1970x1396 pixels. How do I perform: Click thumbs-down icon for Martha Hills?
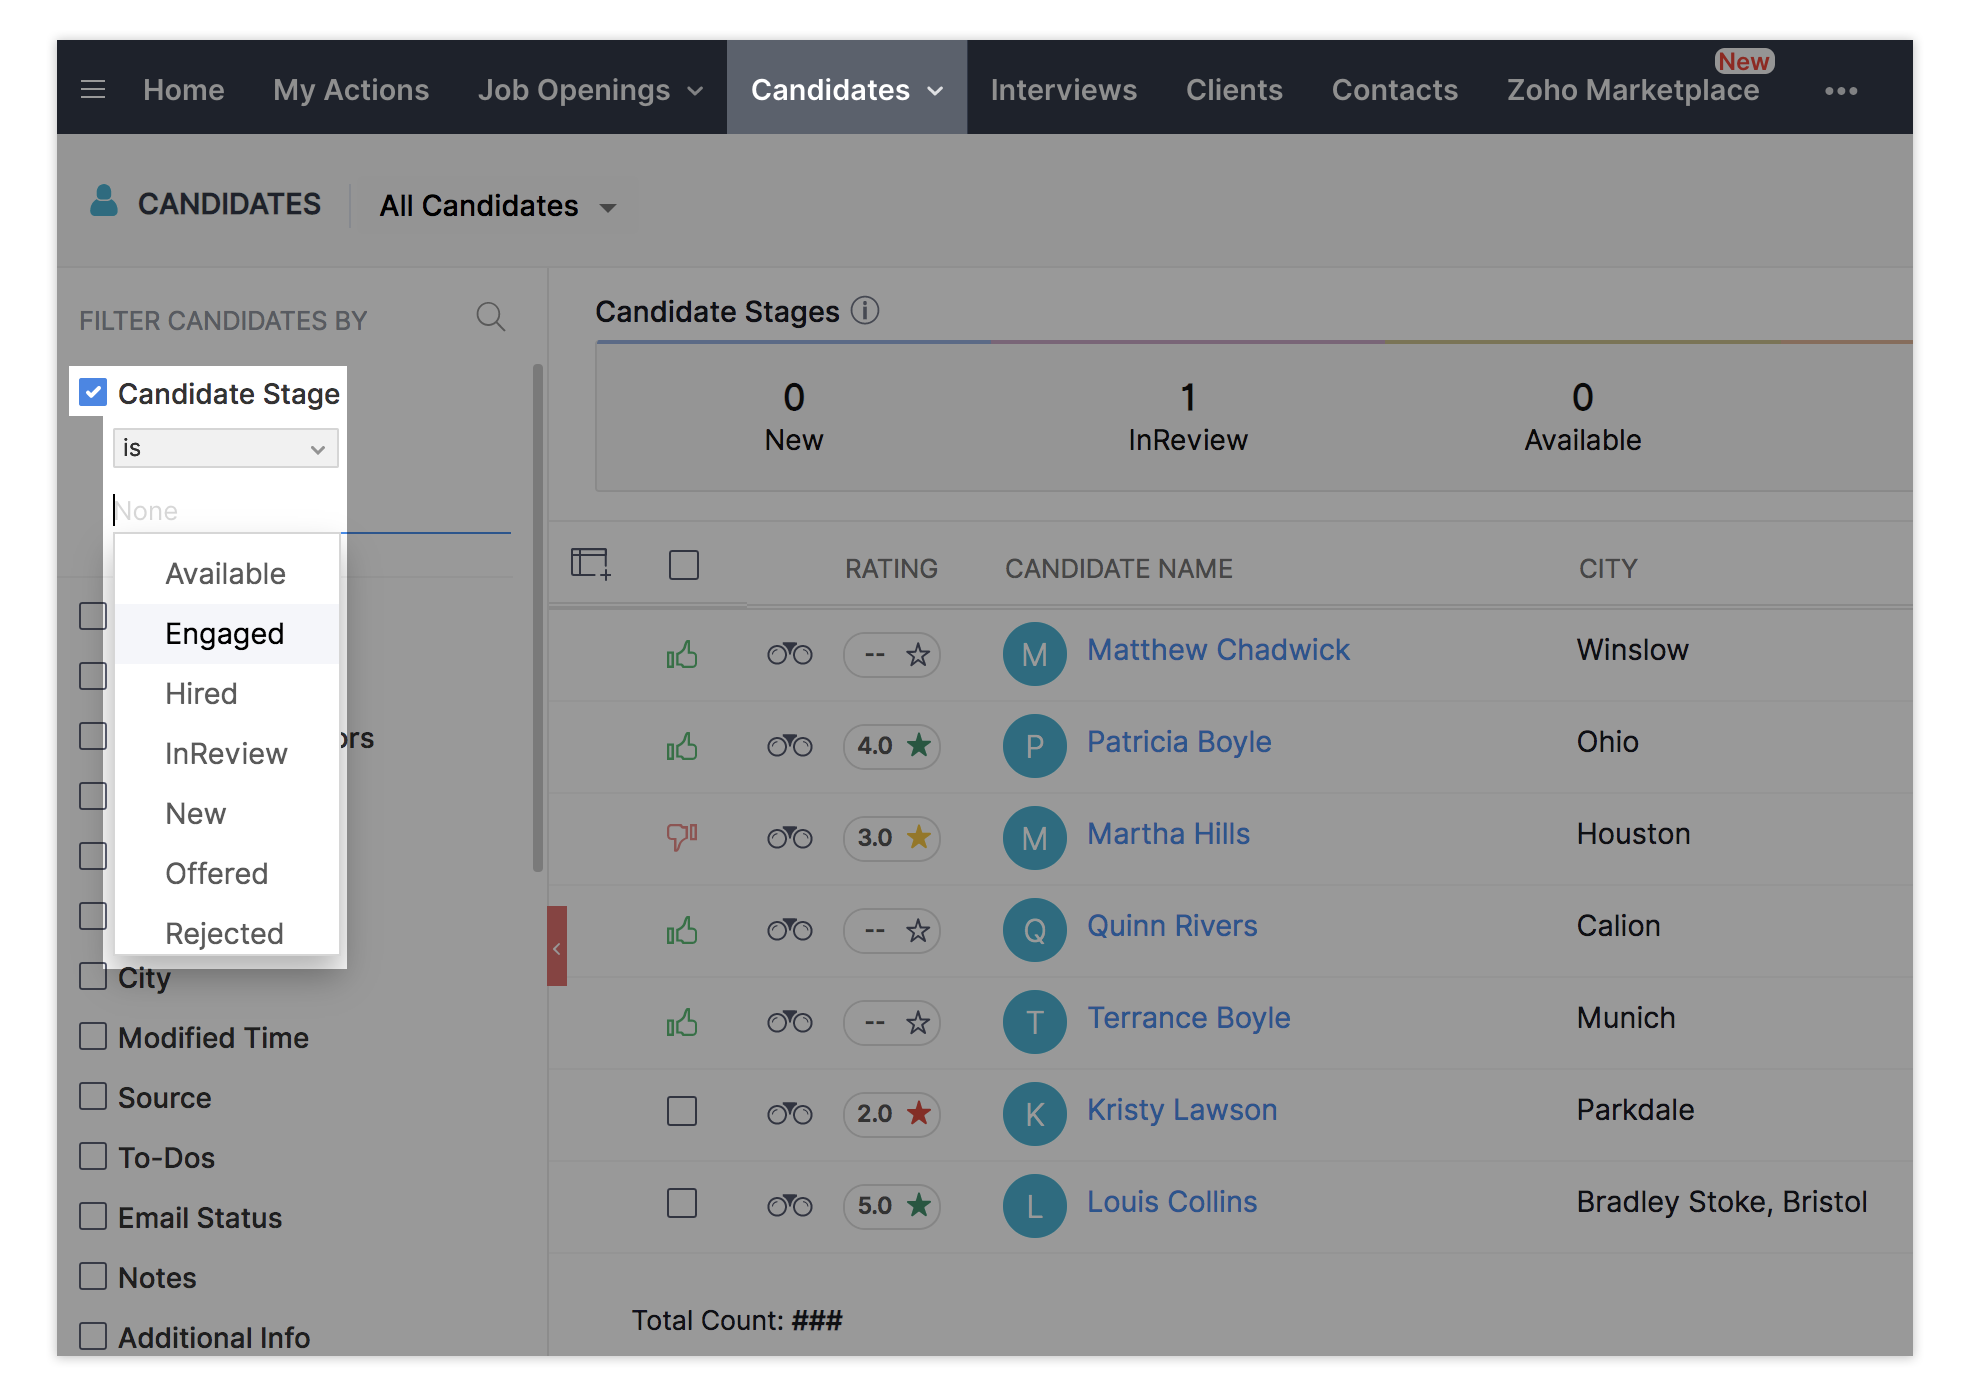pyautogui.click(x=682, y=836)
